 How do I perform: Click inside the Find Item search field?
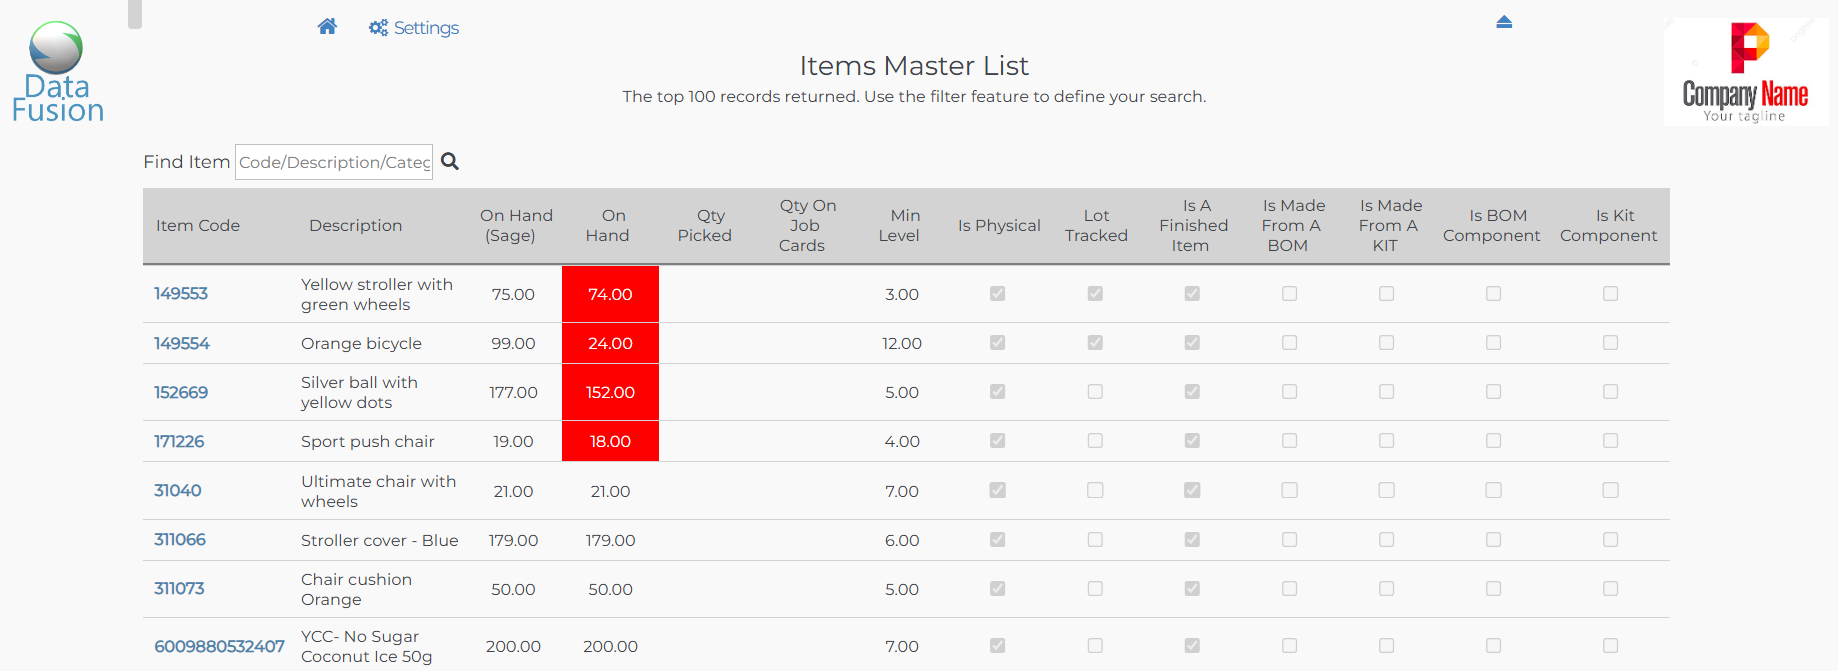(334, 162)
